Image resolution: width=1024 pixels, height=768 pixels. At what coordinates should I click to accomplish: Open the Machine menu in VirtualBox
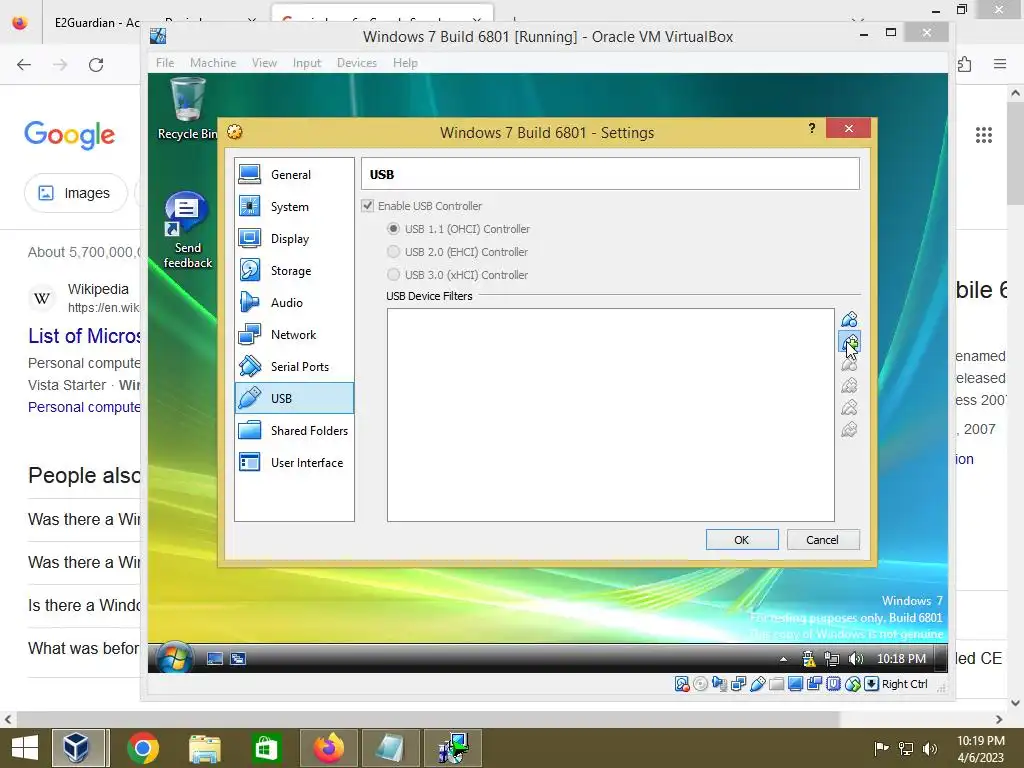tap(213, 63)
